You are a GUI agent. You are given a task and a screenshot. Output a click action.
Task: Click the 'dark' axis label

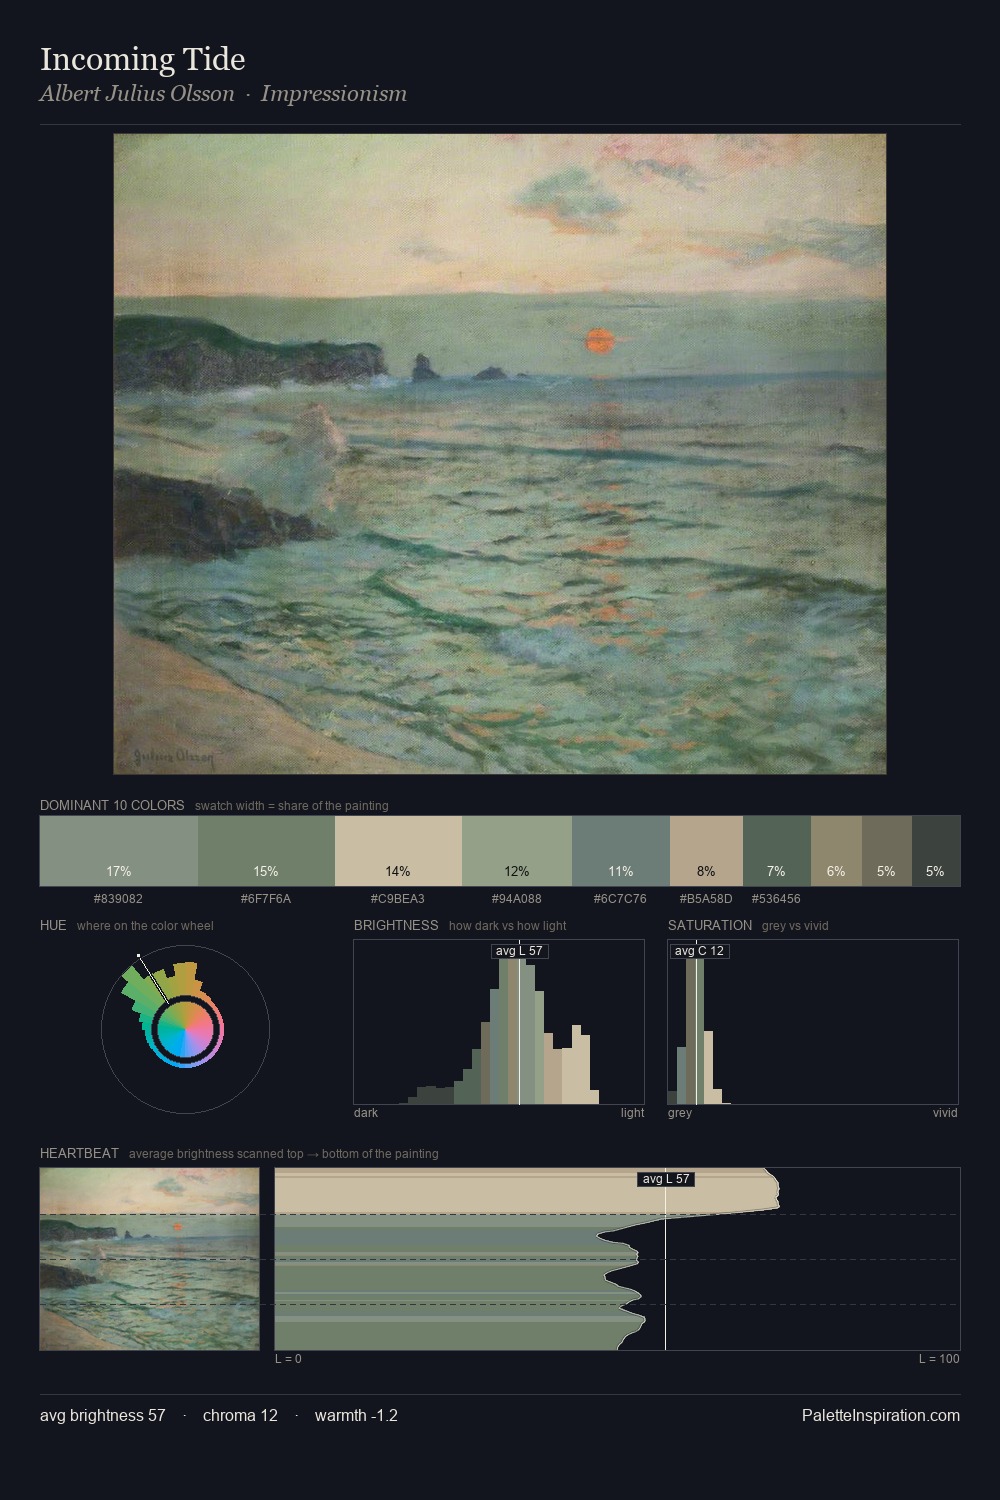366,1113
